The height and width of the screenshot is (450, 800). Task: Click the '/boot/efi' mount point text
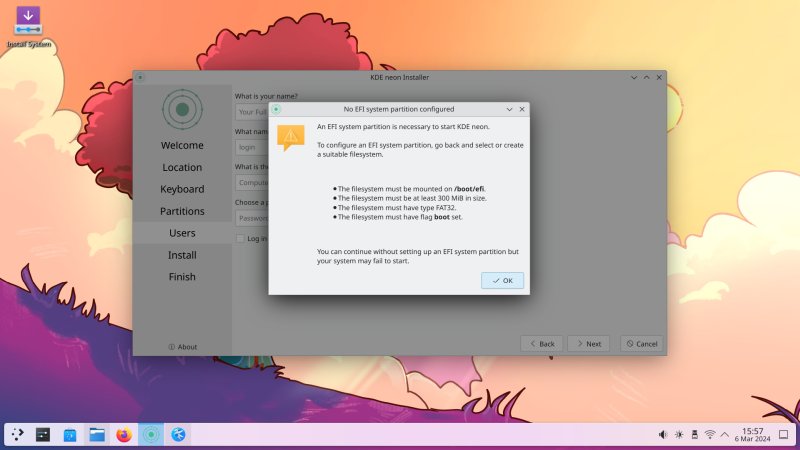point(469,189)
